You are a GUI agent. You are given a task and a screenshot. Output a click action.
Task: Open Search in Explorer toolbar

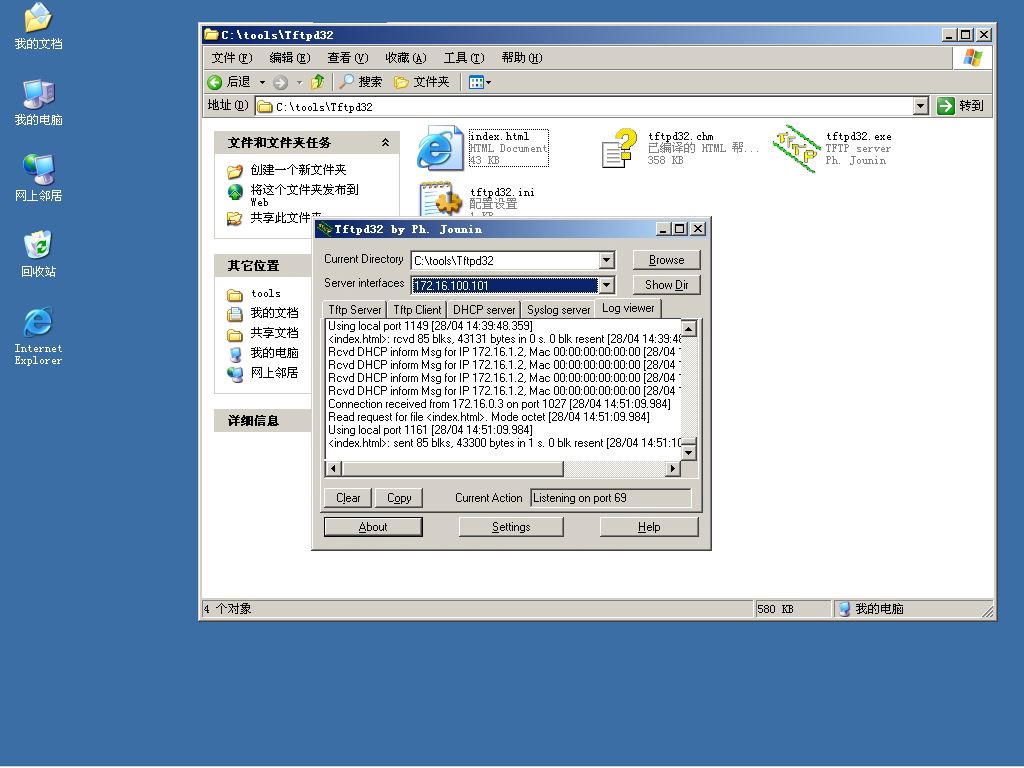tap(360, 82)
